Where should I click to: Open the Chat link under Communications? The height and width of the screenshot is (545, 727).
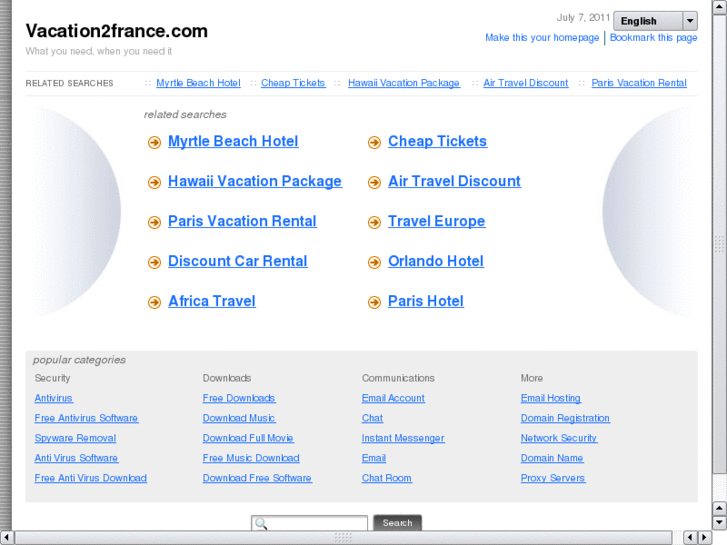click(x=372, y=418)
